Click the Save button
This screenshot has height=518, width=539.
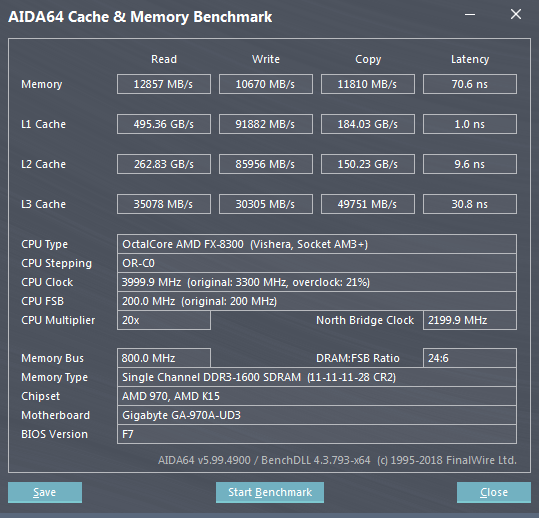[45, 492]
